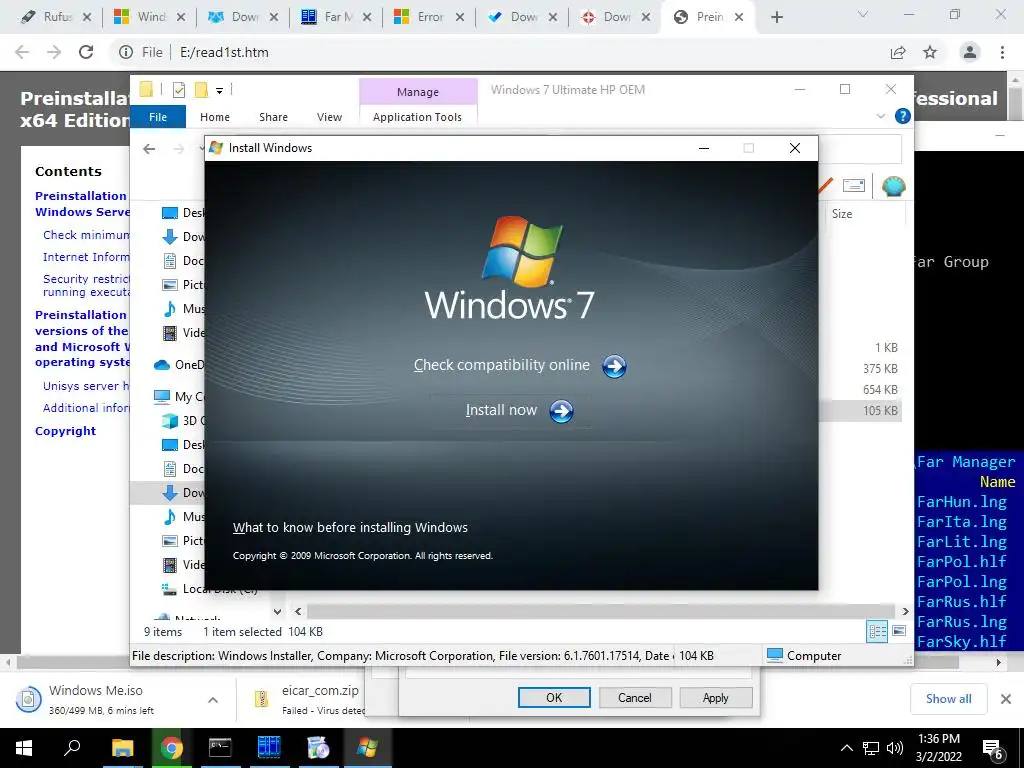This screenshot has height=768, width=1024.
Task: Switch Explorer to details view icon
Action: tap(877, 631)
